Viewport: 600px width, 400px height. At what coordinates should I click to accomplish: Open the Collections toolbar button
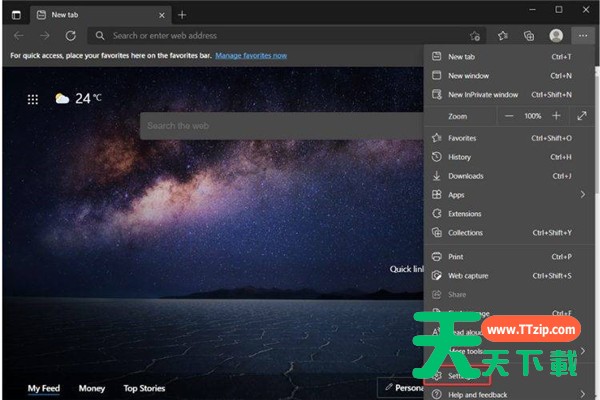[x=529, y=36]
